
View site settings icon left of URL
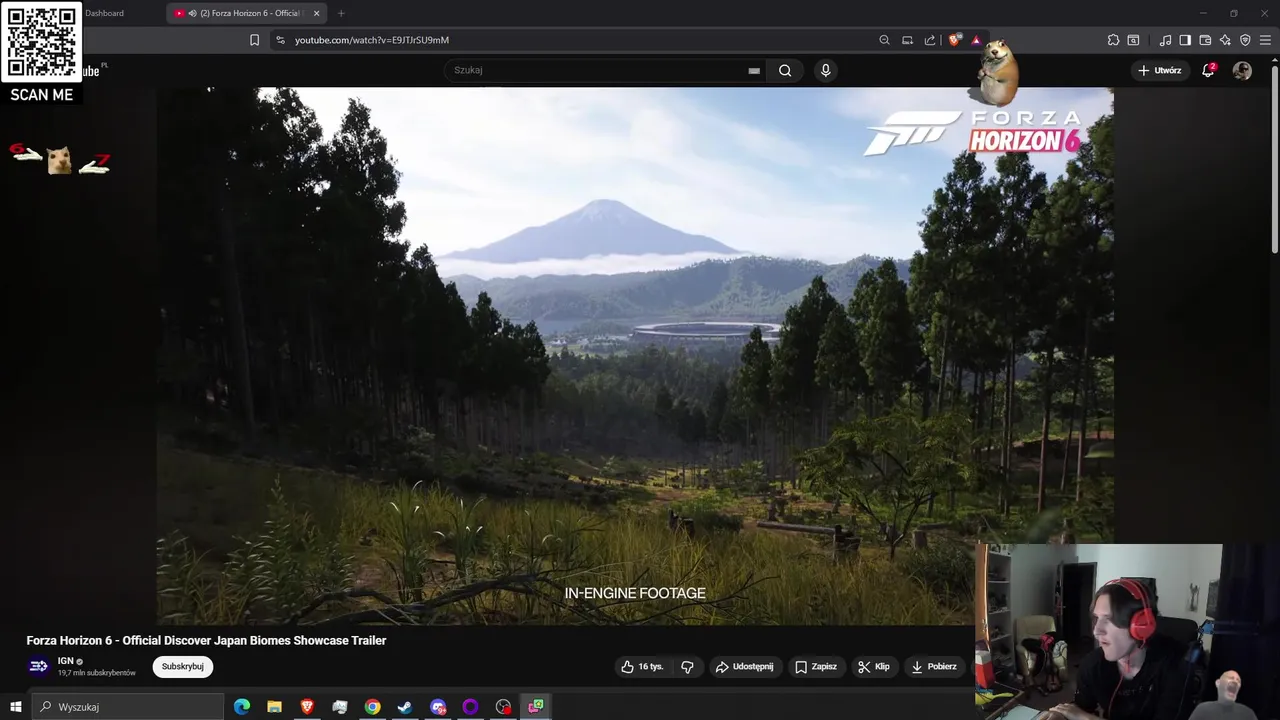[280, 40]
